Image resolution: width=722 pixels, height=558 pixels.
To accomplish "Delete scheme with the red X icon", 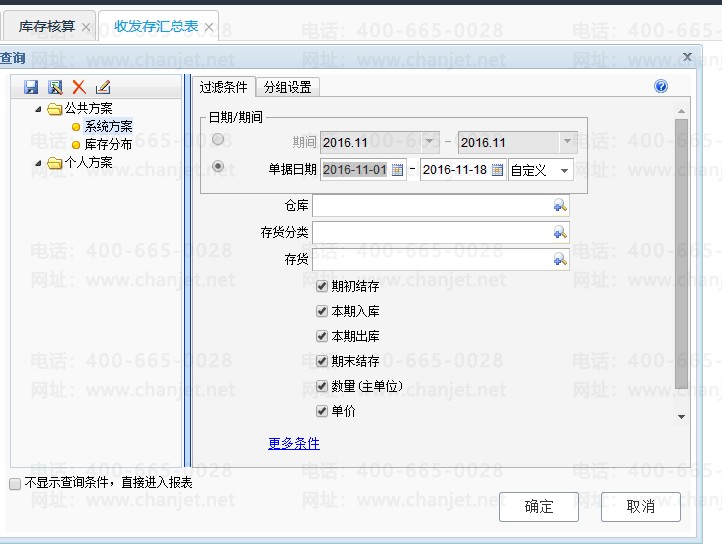I will [79, 87].
